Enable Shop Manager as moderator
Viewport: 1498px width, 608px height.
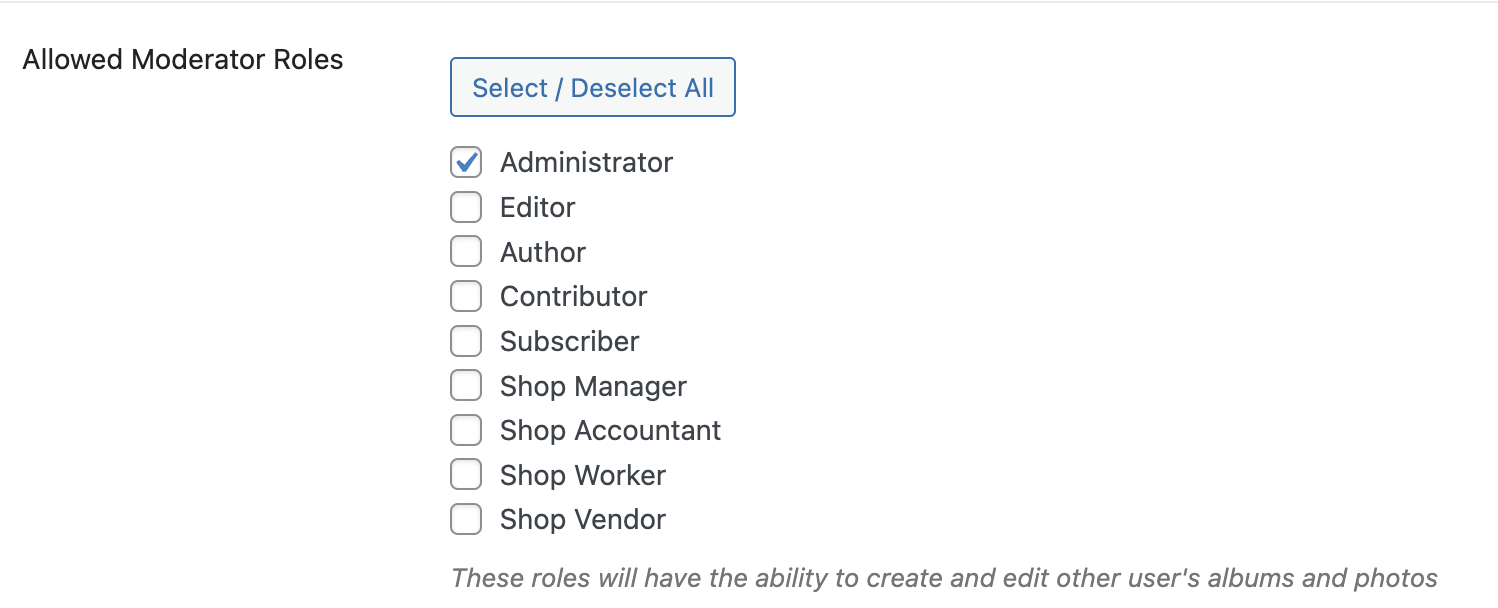466,385
